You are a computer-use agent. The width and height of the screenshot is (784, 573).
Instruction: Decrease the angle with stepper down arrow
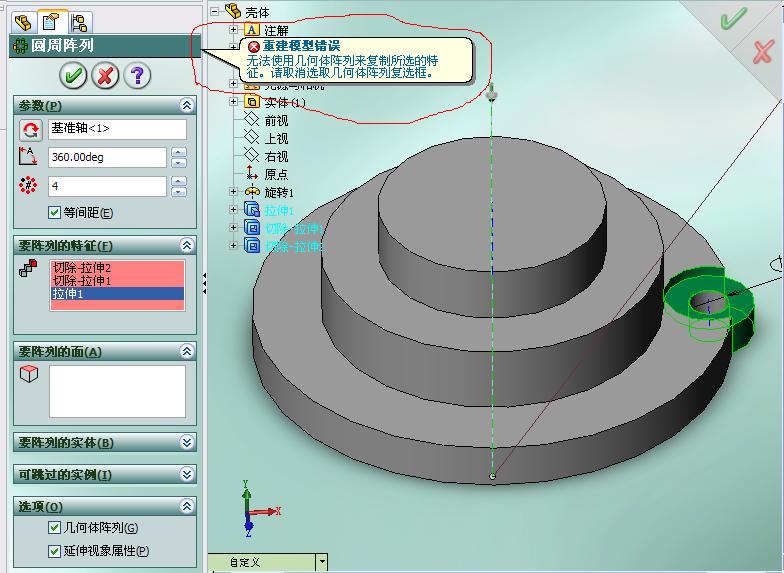(x=179, y=163)
